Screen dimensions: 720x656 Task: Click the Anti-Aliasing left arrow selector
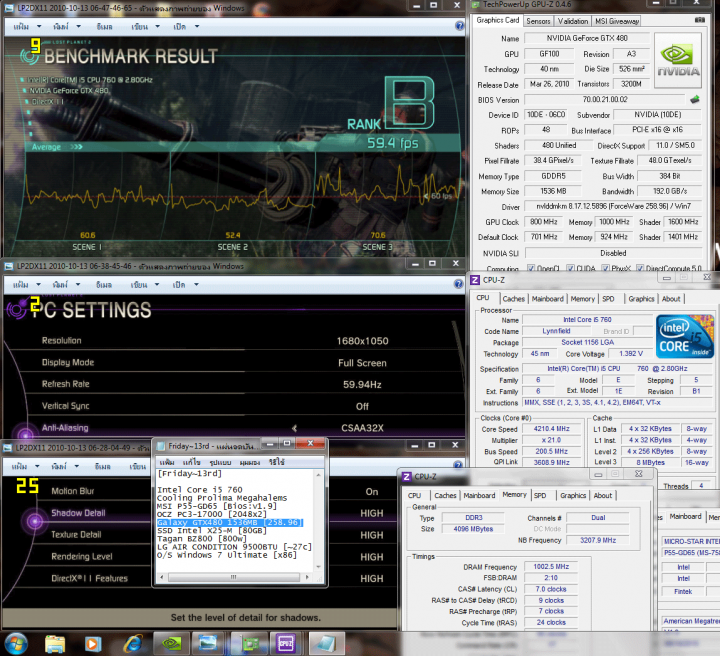294,428
